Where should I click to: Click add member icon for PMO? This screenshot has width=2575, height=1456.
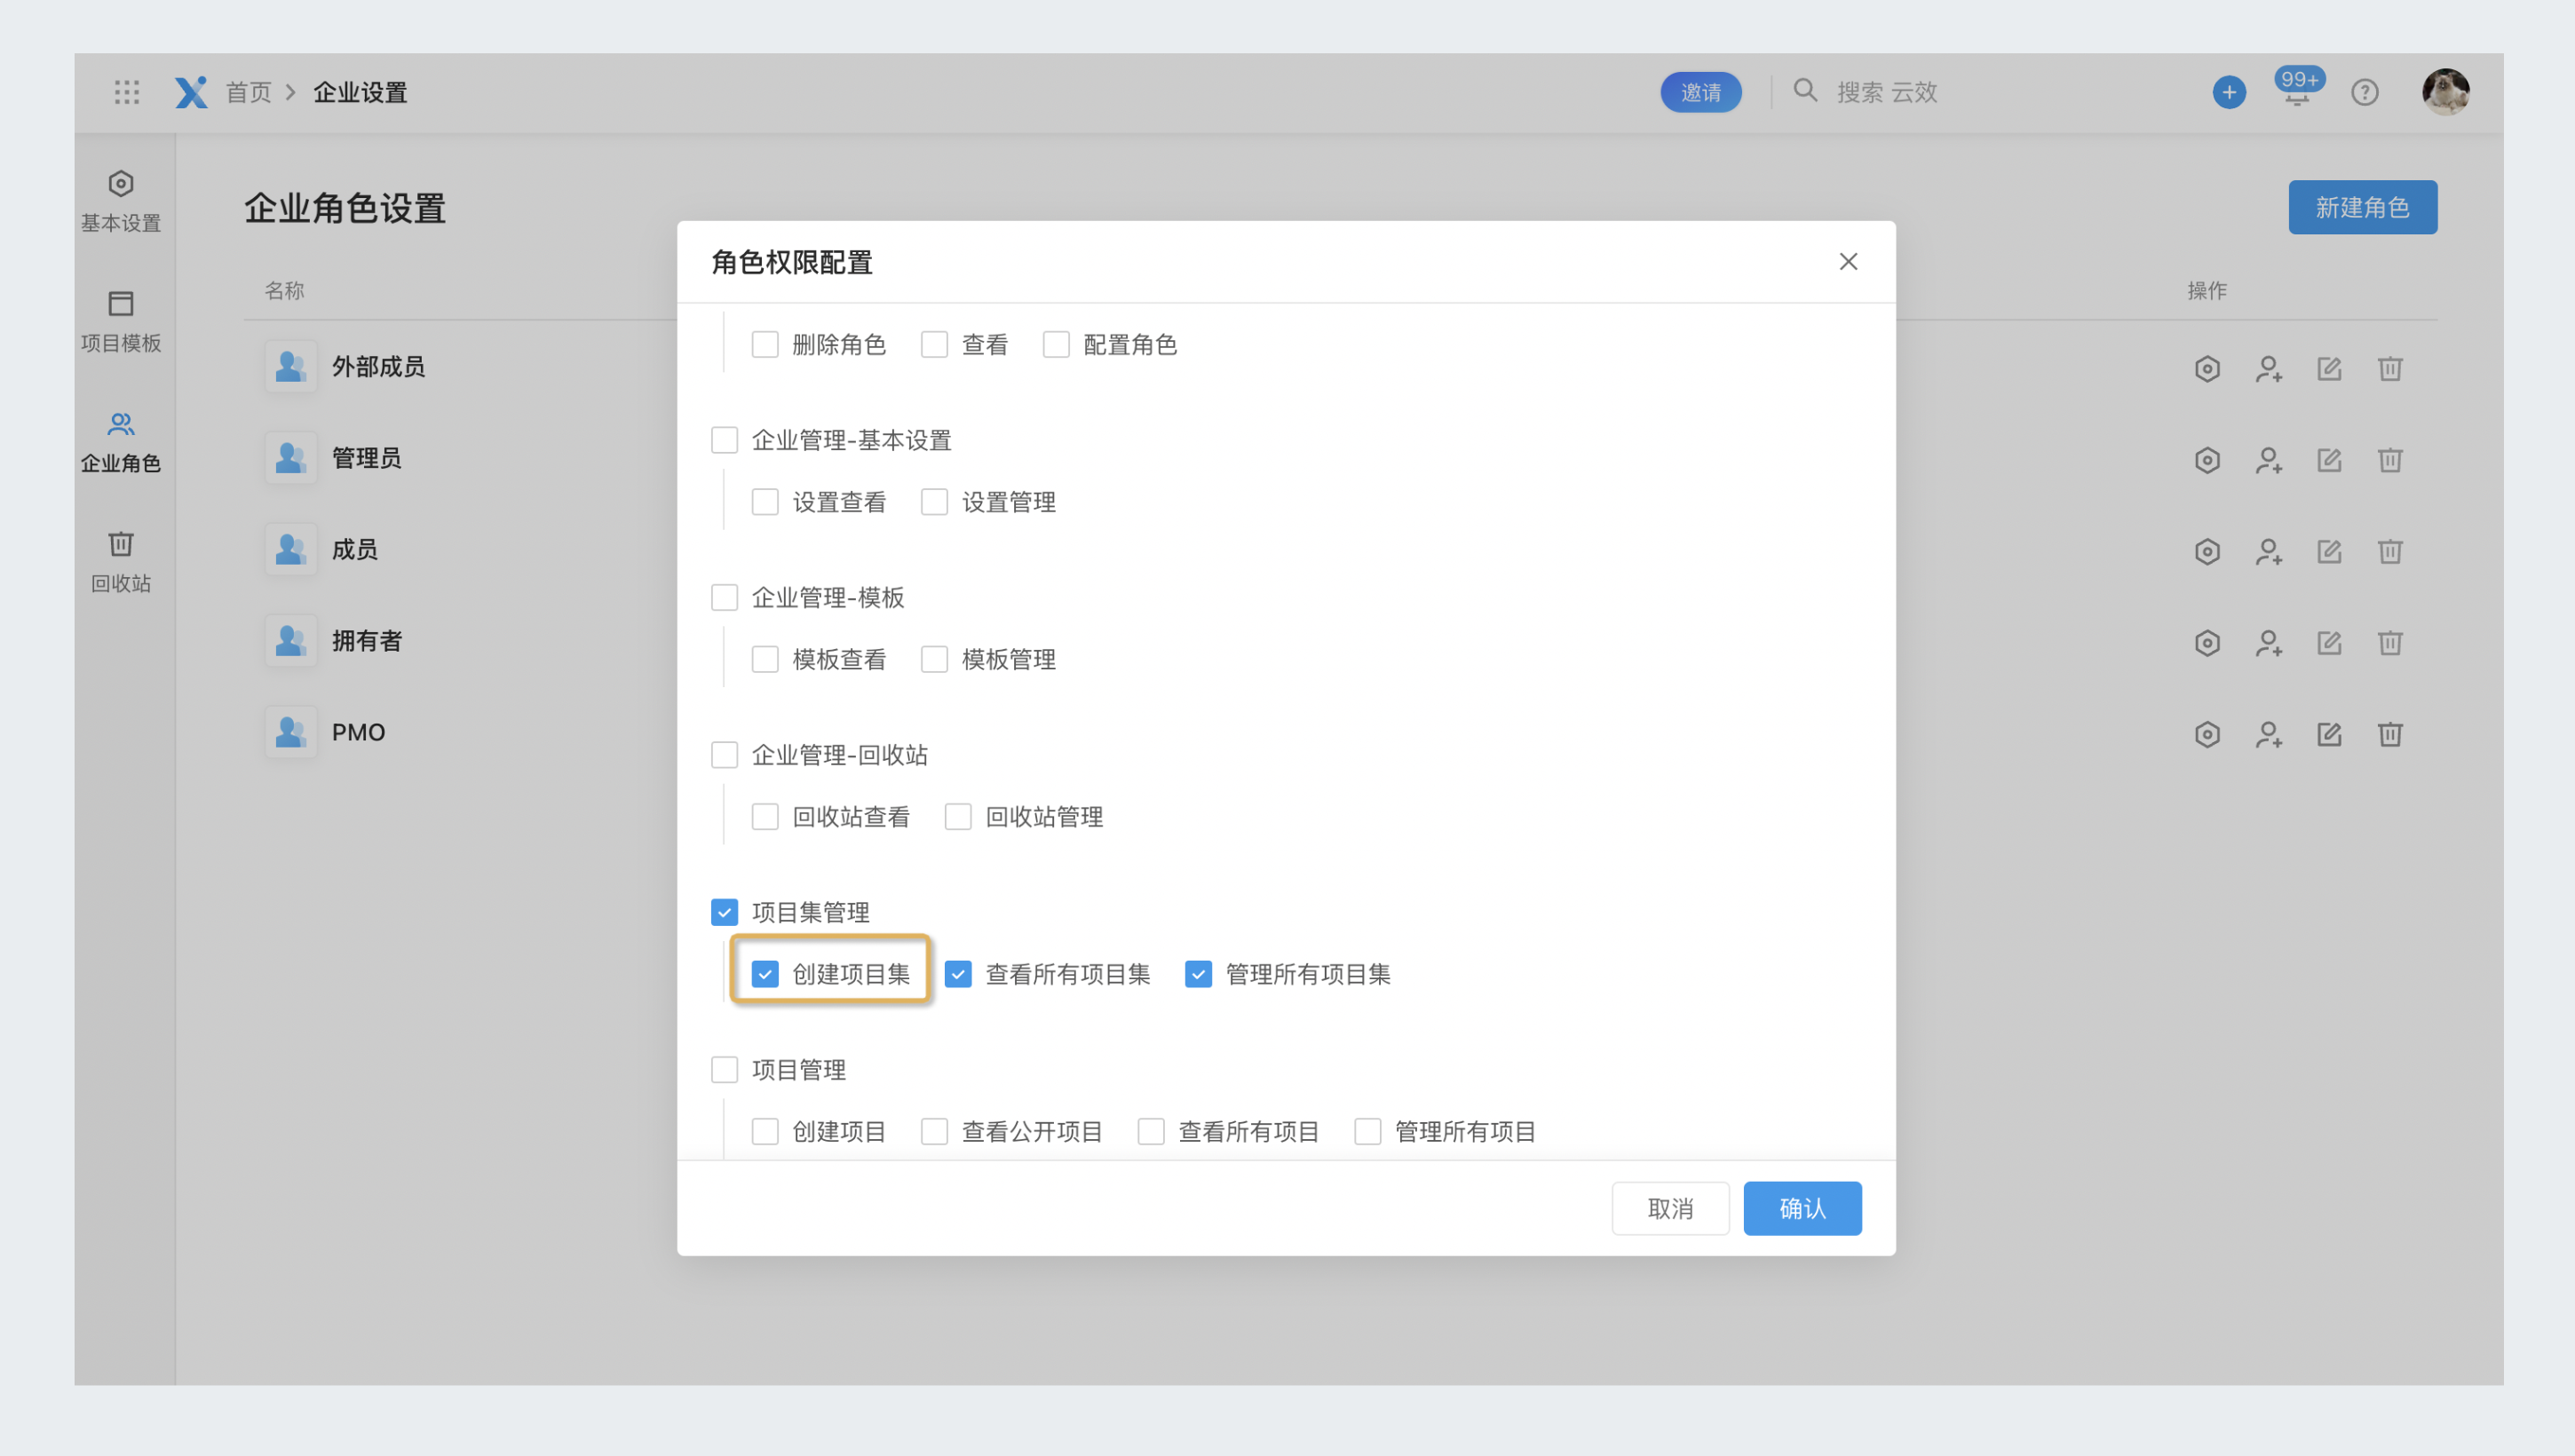(2268, 734)
